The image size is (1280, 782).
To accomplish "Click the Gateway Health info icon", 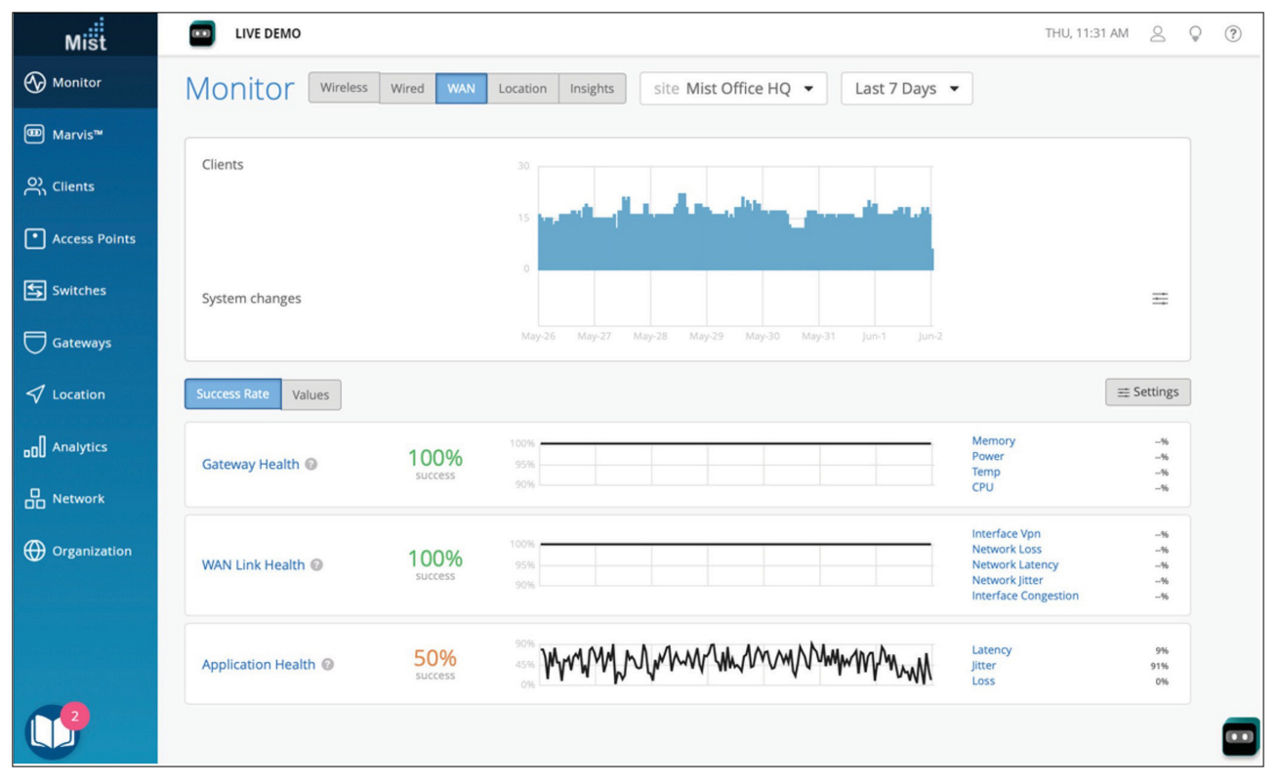I will [311, 465].
